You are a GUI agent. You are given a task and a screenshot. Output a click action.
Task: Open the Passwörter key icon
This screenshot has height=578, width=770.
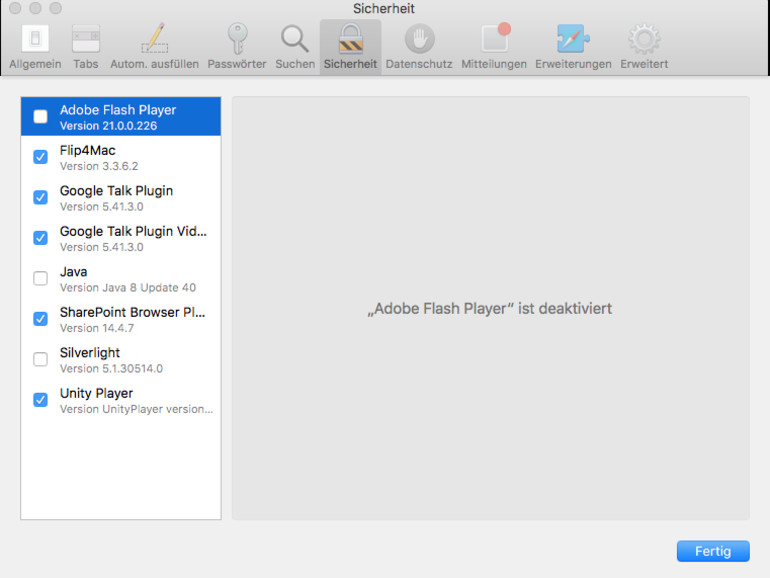pos(237,38)
